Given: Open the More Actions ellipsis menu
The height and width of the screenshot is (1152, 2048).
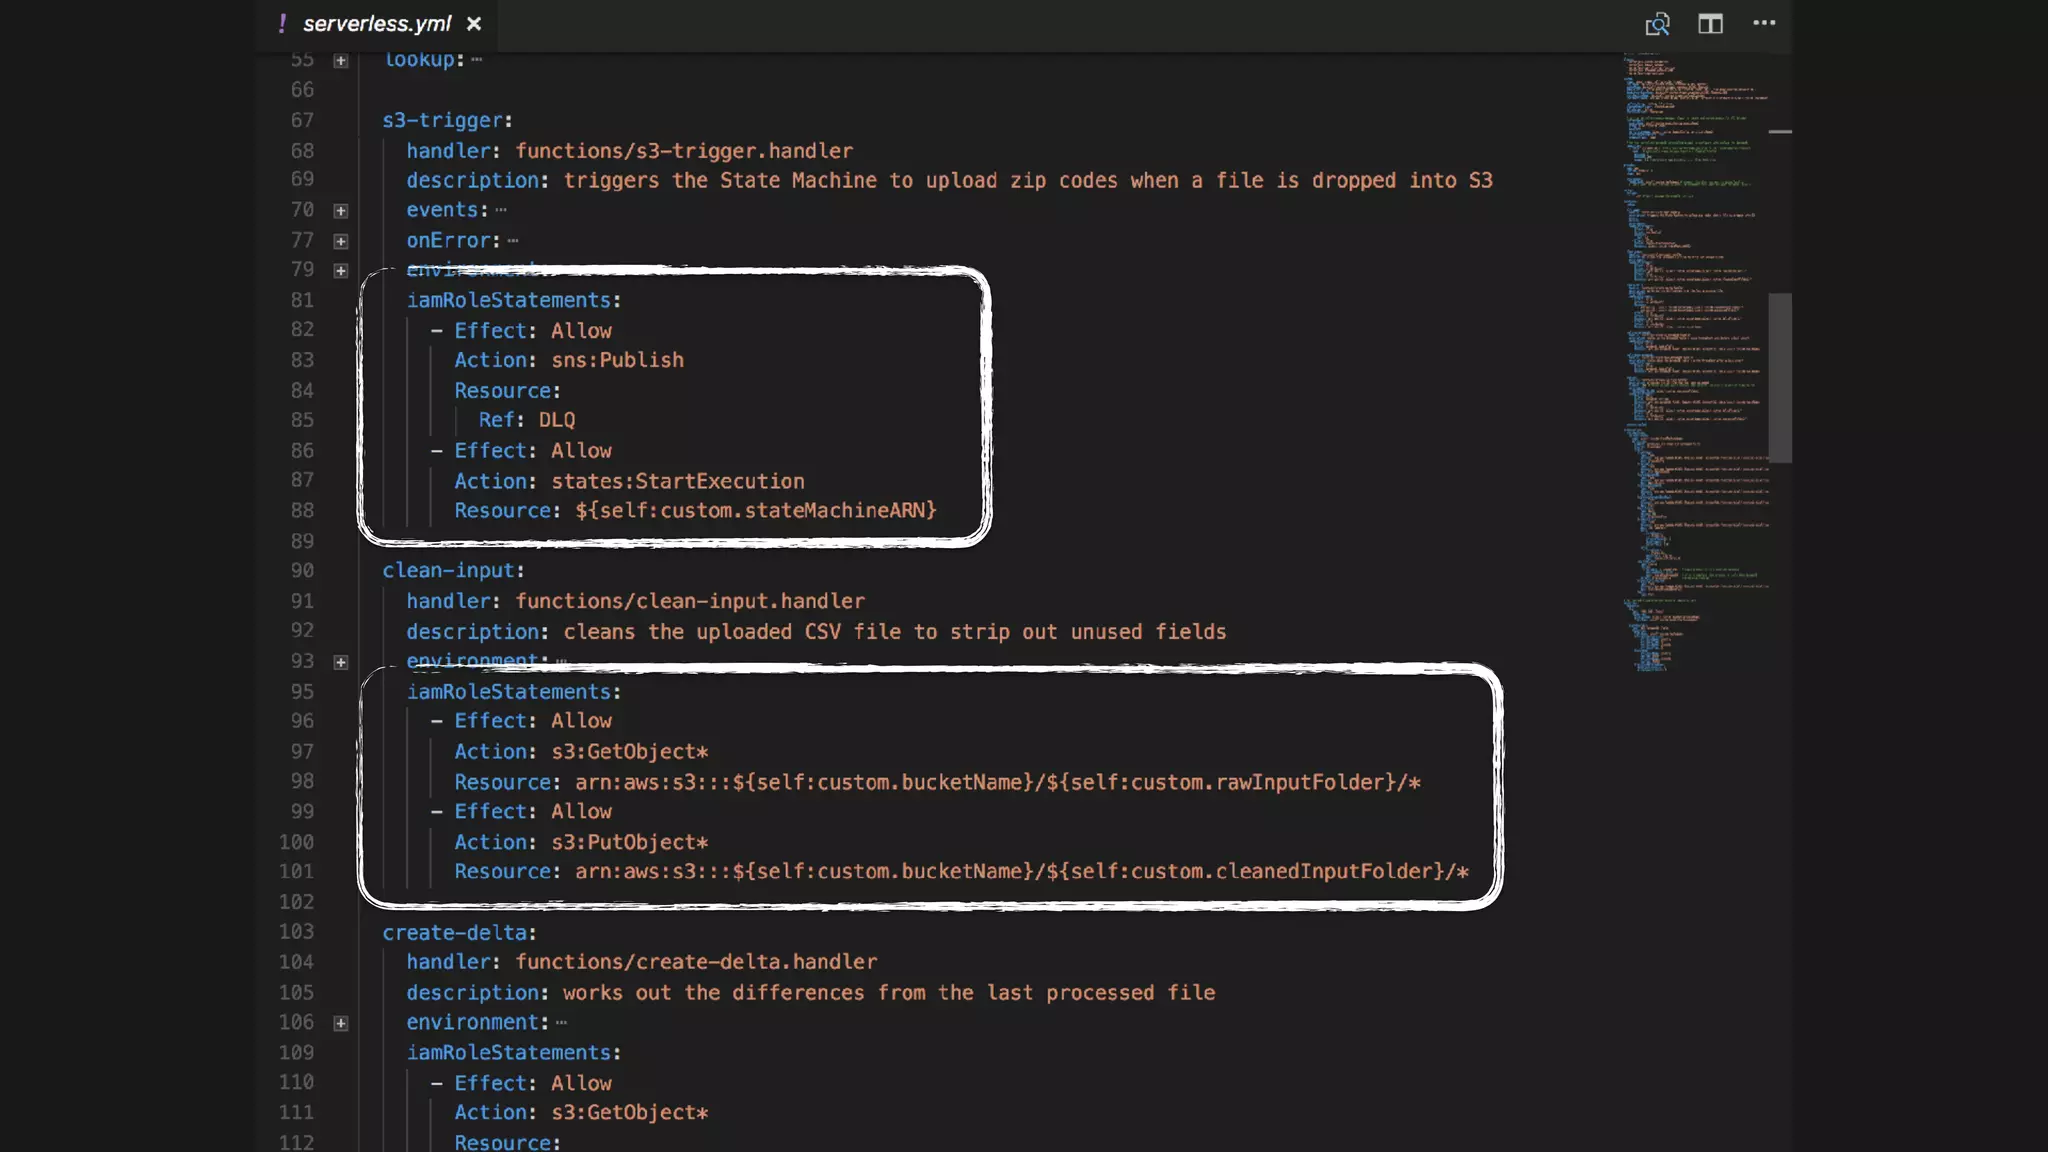Looking at the screenshot, I should (1764, 23).
